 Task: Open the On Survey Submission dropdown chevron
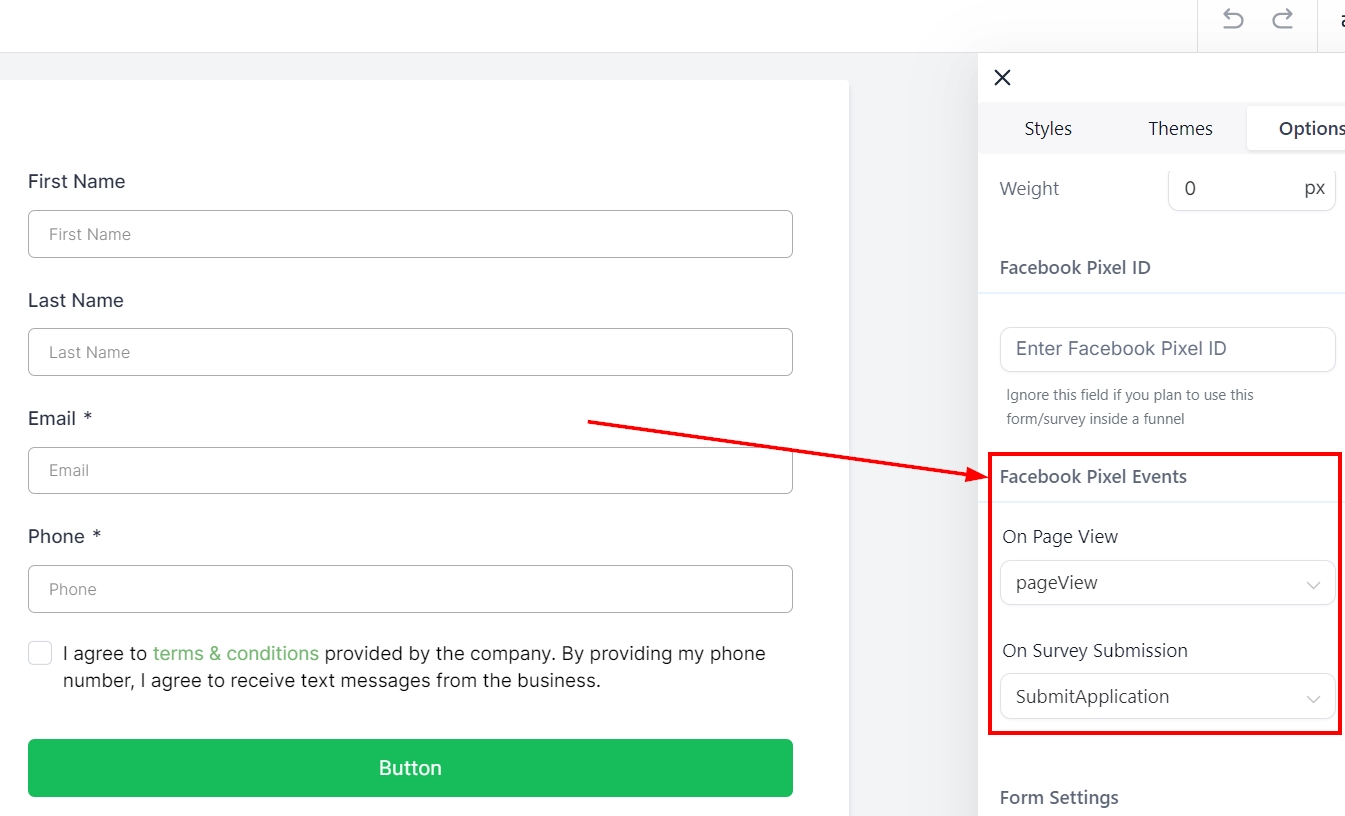point(1314,699)
